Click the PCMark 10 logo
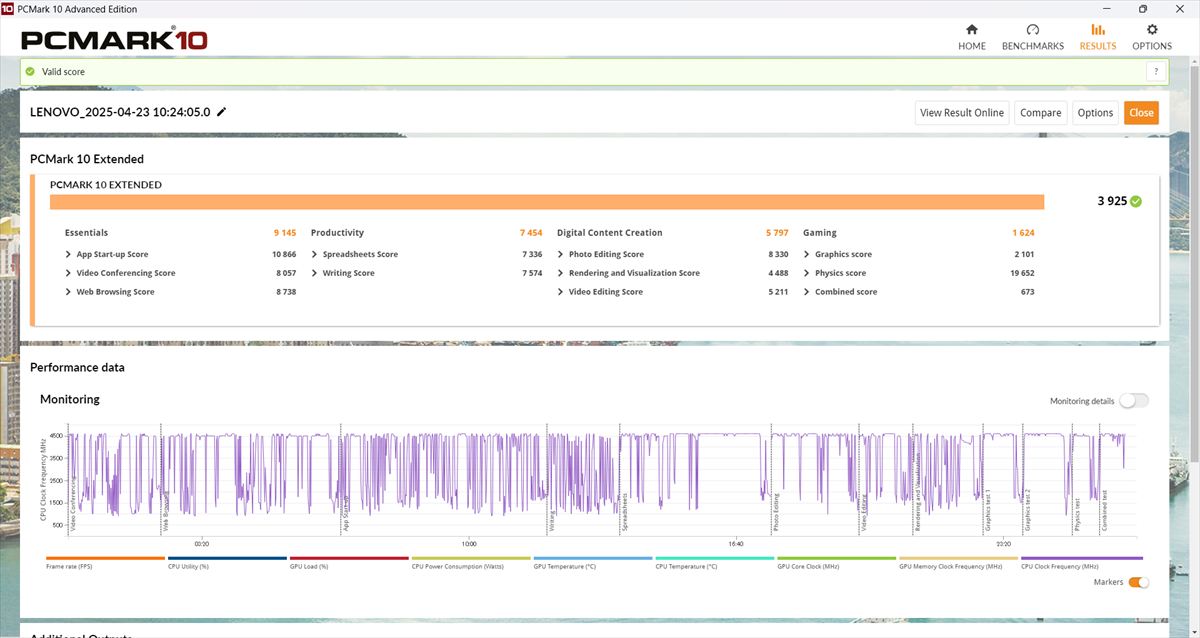 point(114,40)
